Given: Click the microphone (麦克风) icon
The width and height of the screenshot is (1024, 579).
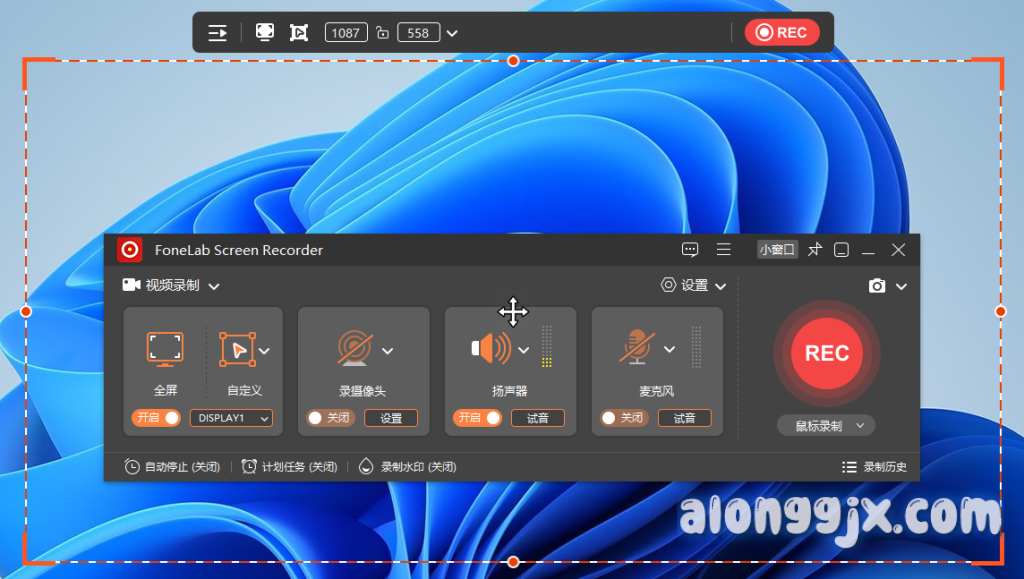Looking at the screenshot, I should [635, 348].
